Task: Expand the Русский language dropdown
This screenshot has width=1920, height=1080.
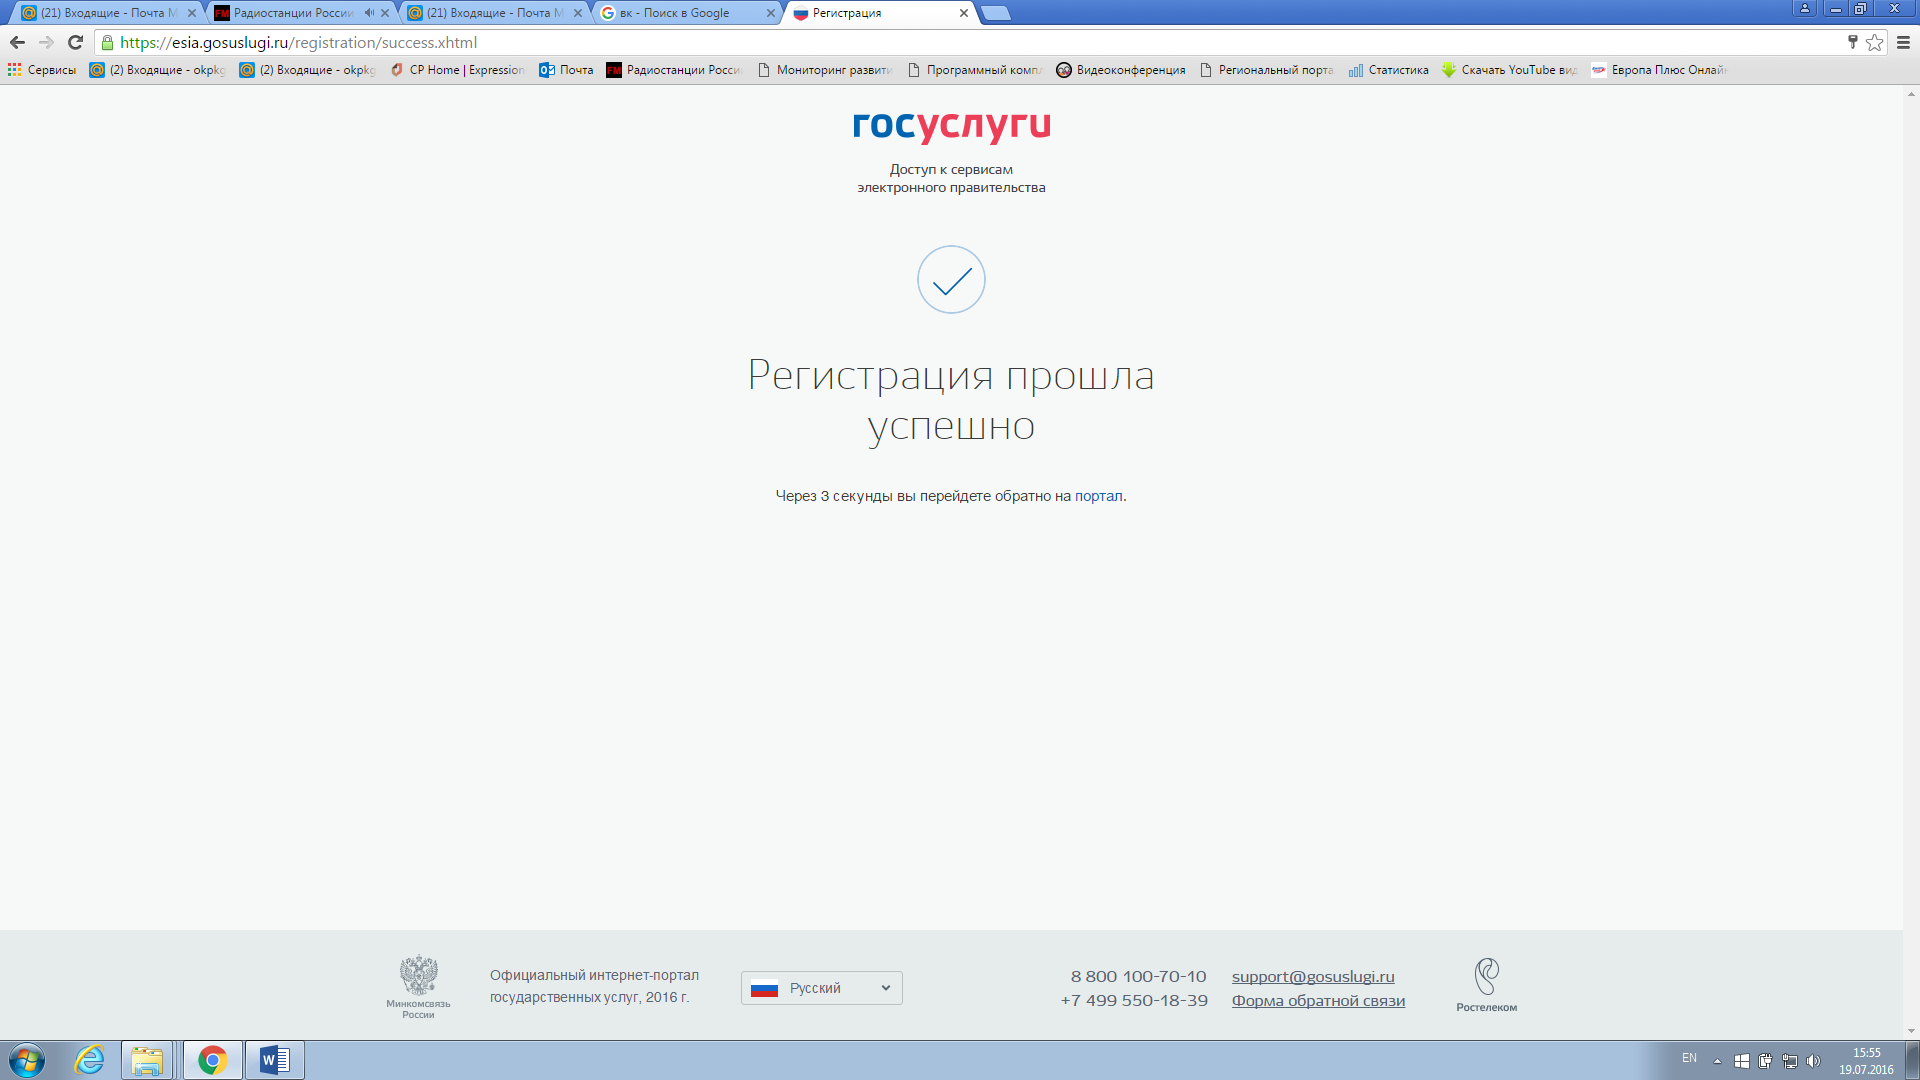Action: [x=821, y=988]
